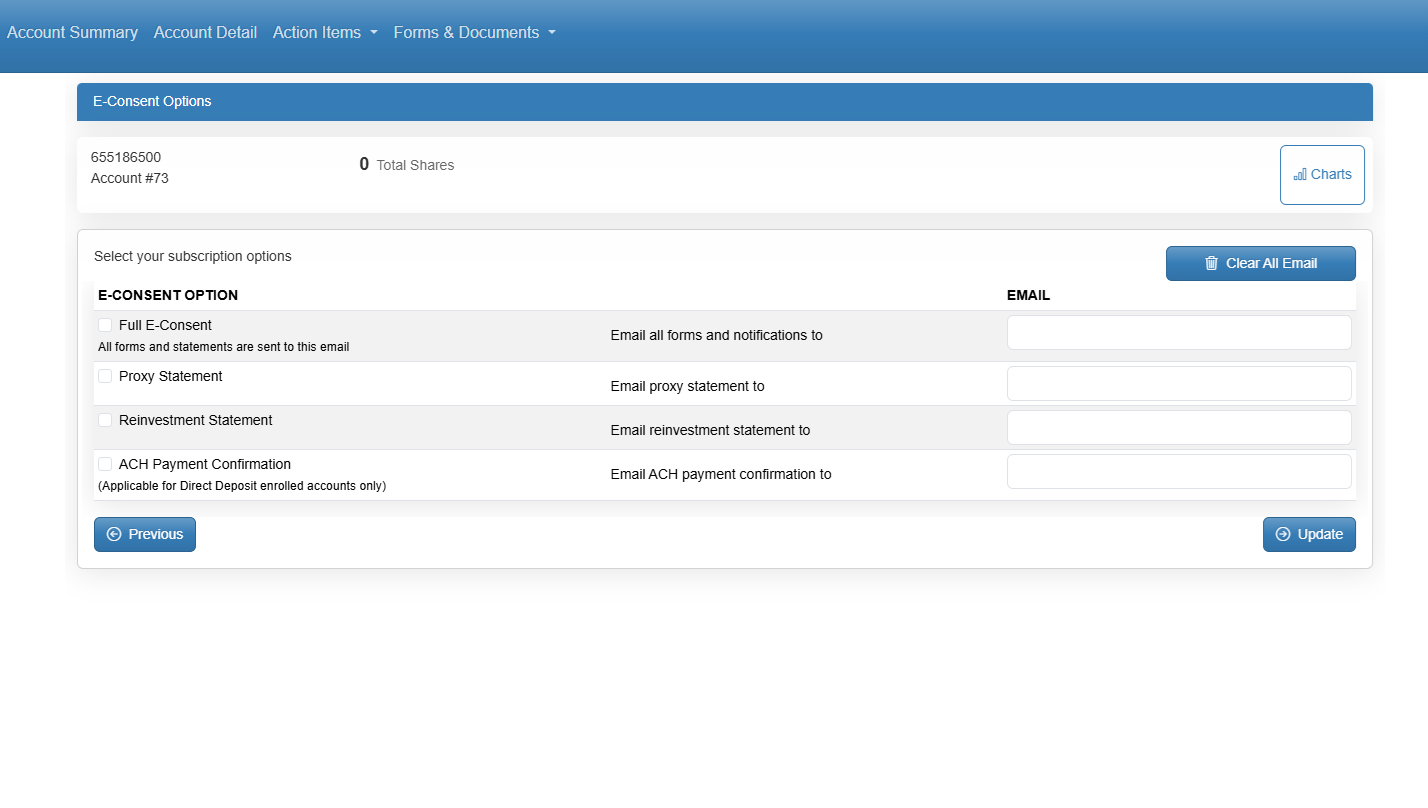Open Charts for this account

click(x=1322, y=175)
